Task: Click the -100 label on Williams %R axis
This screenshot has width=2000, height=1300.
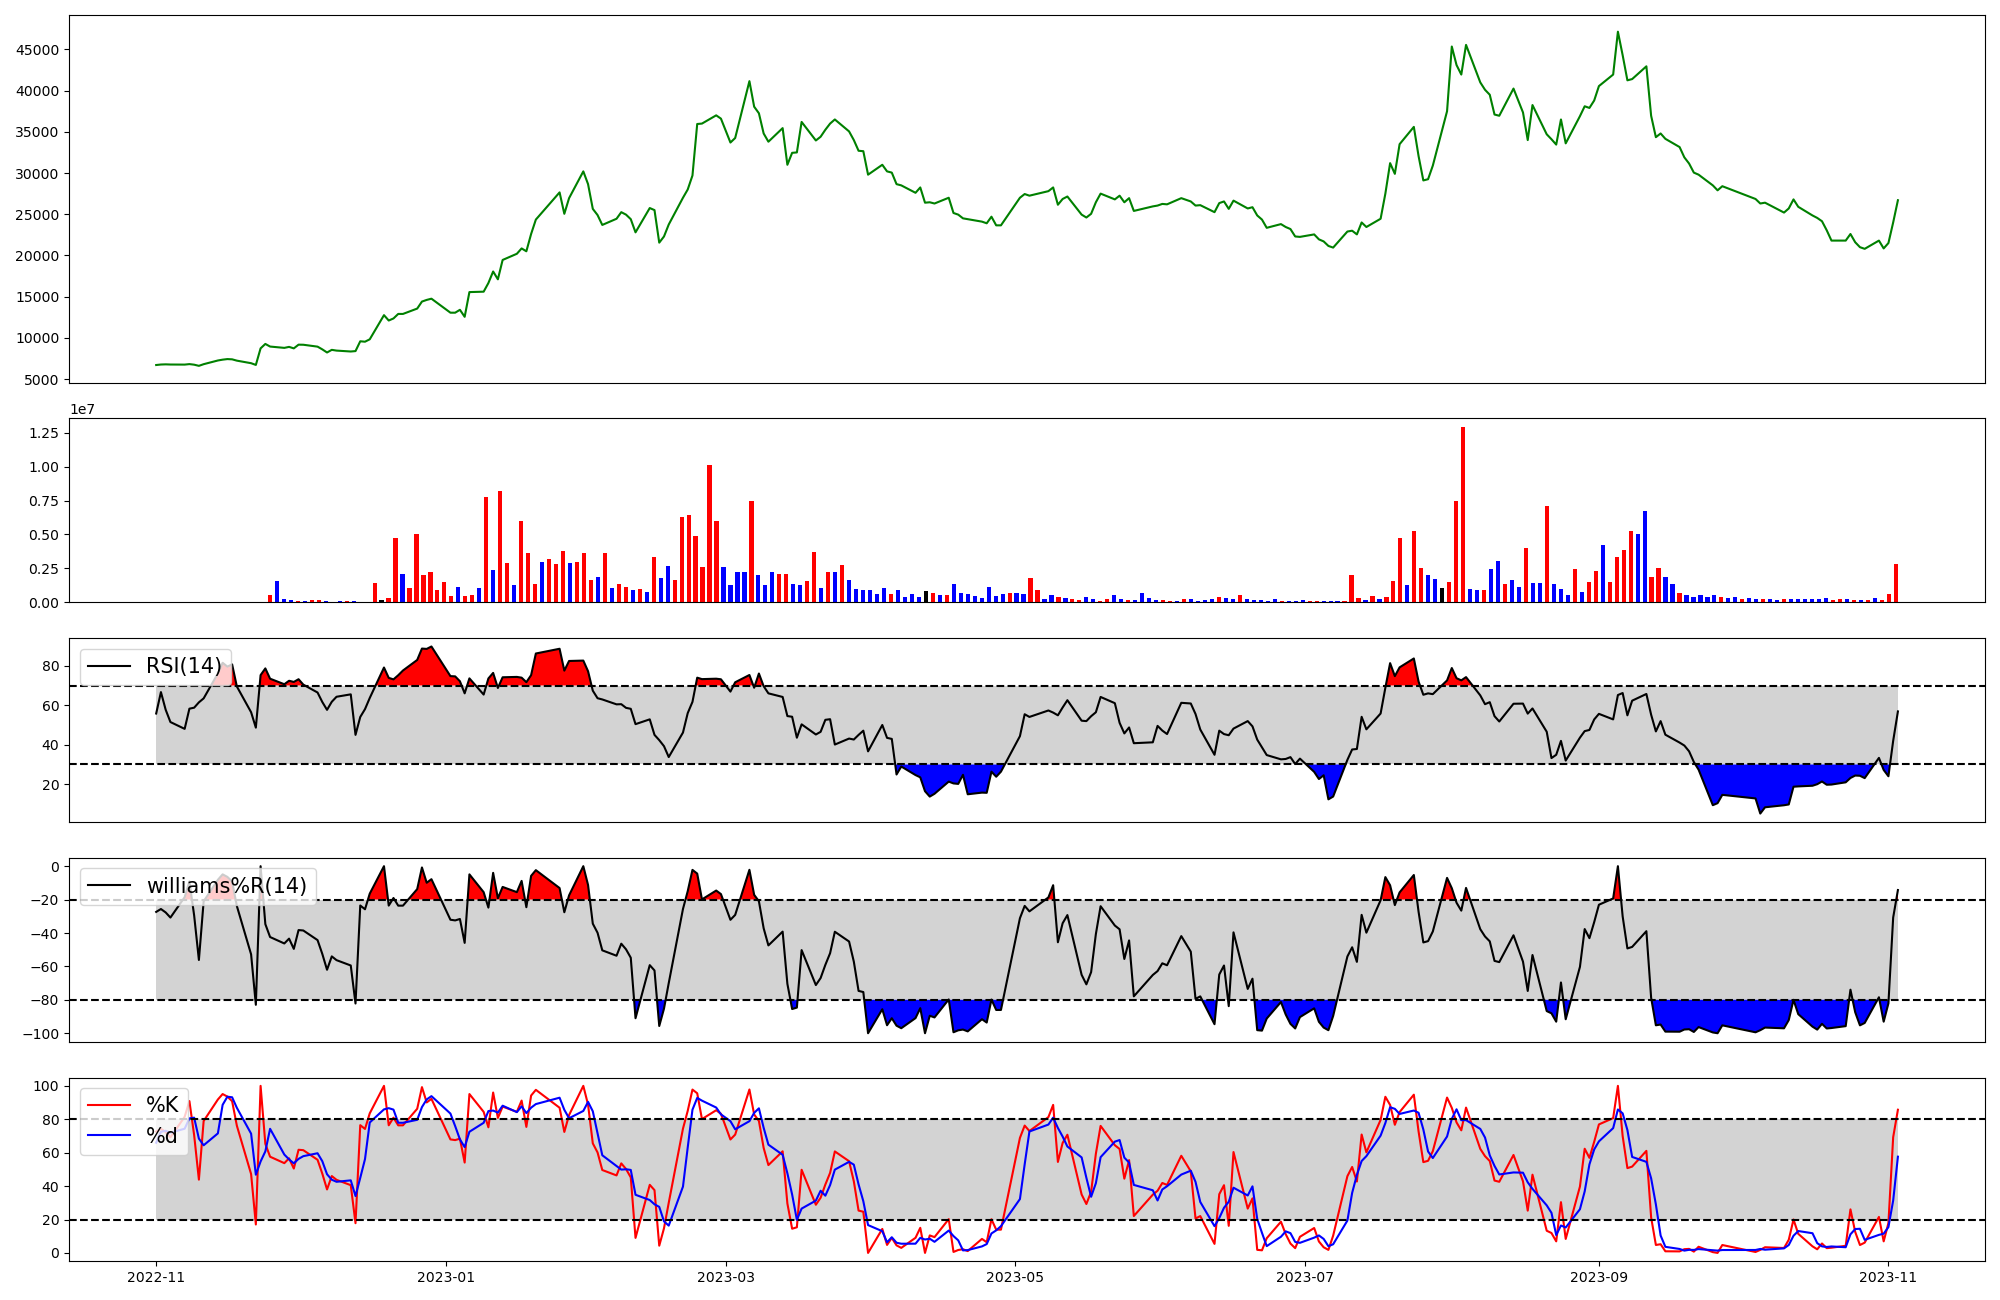Action: pyautogui.click(x=41, y=1034)
